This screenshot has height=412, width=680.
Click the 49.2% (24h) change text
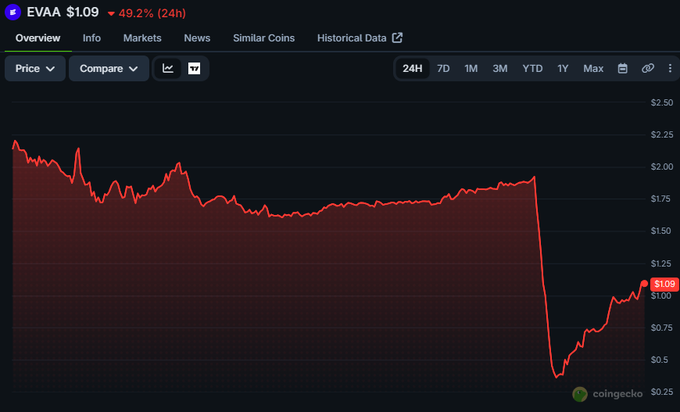[152, 13]
